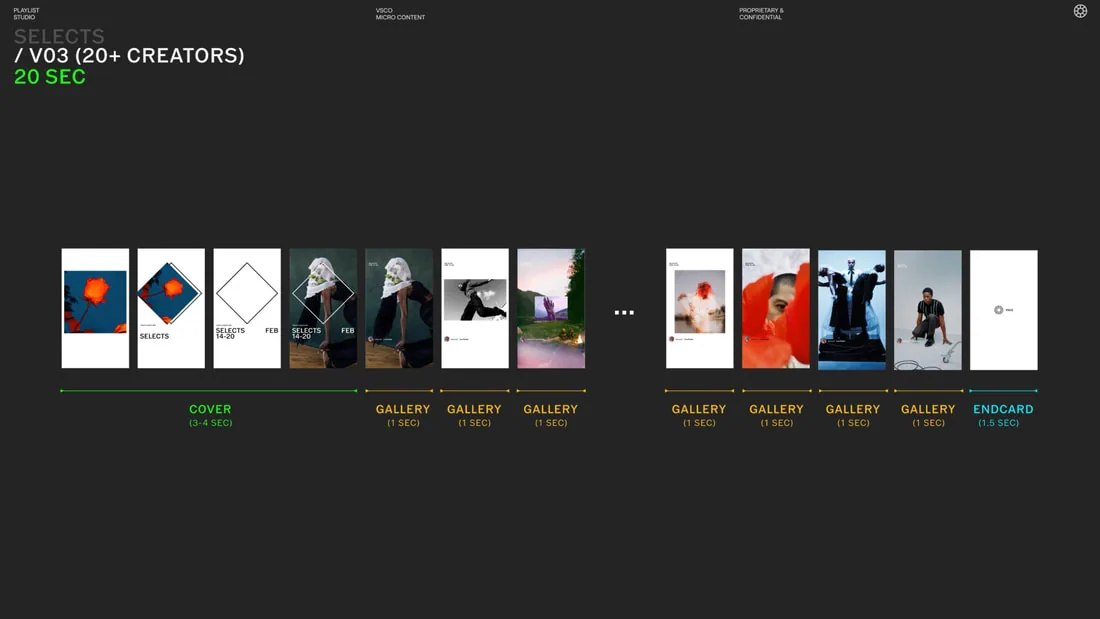Click the green COVER label
Screen dimensions: 1100x619
click(x=210, y=409)
